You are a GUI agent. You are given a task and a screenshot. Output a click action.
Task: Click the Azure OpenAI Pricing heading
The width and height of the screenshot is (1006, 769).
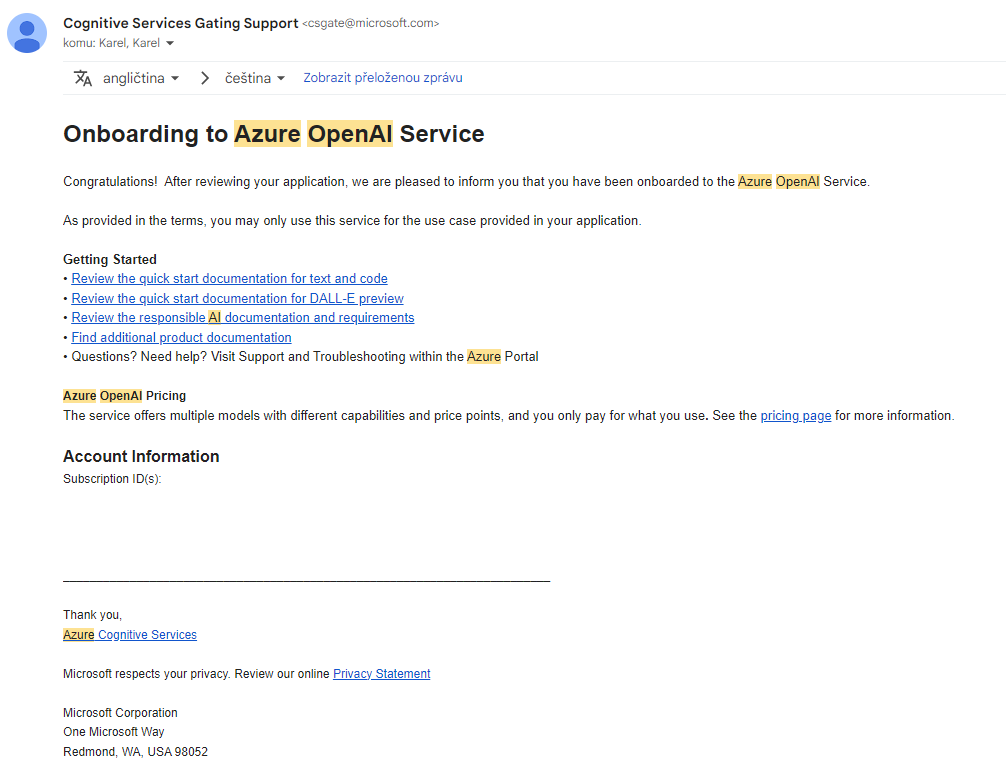[x=124, y=396]
